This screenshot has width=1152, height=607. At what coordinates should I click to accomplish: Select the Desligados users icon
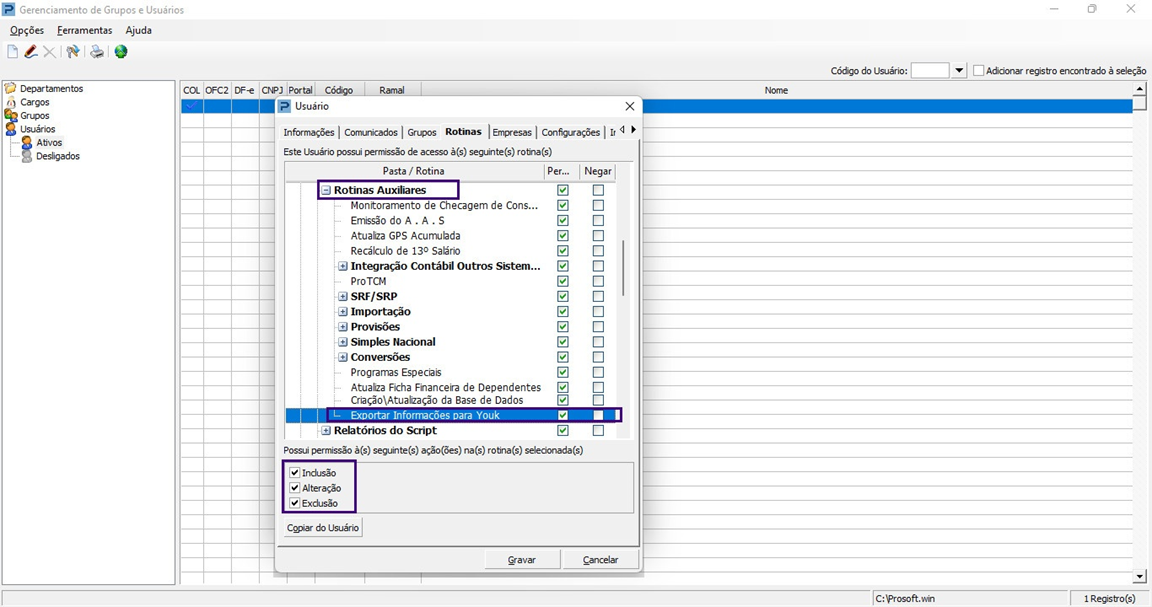pyautogui.click(x=27, y=156)
